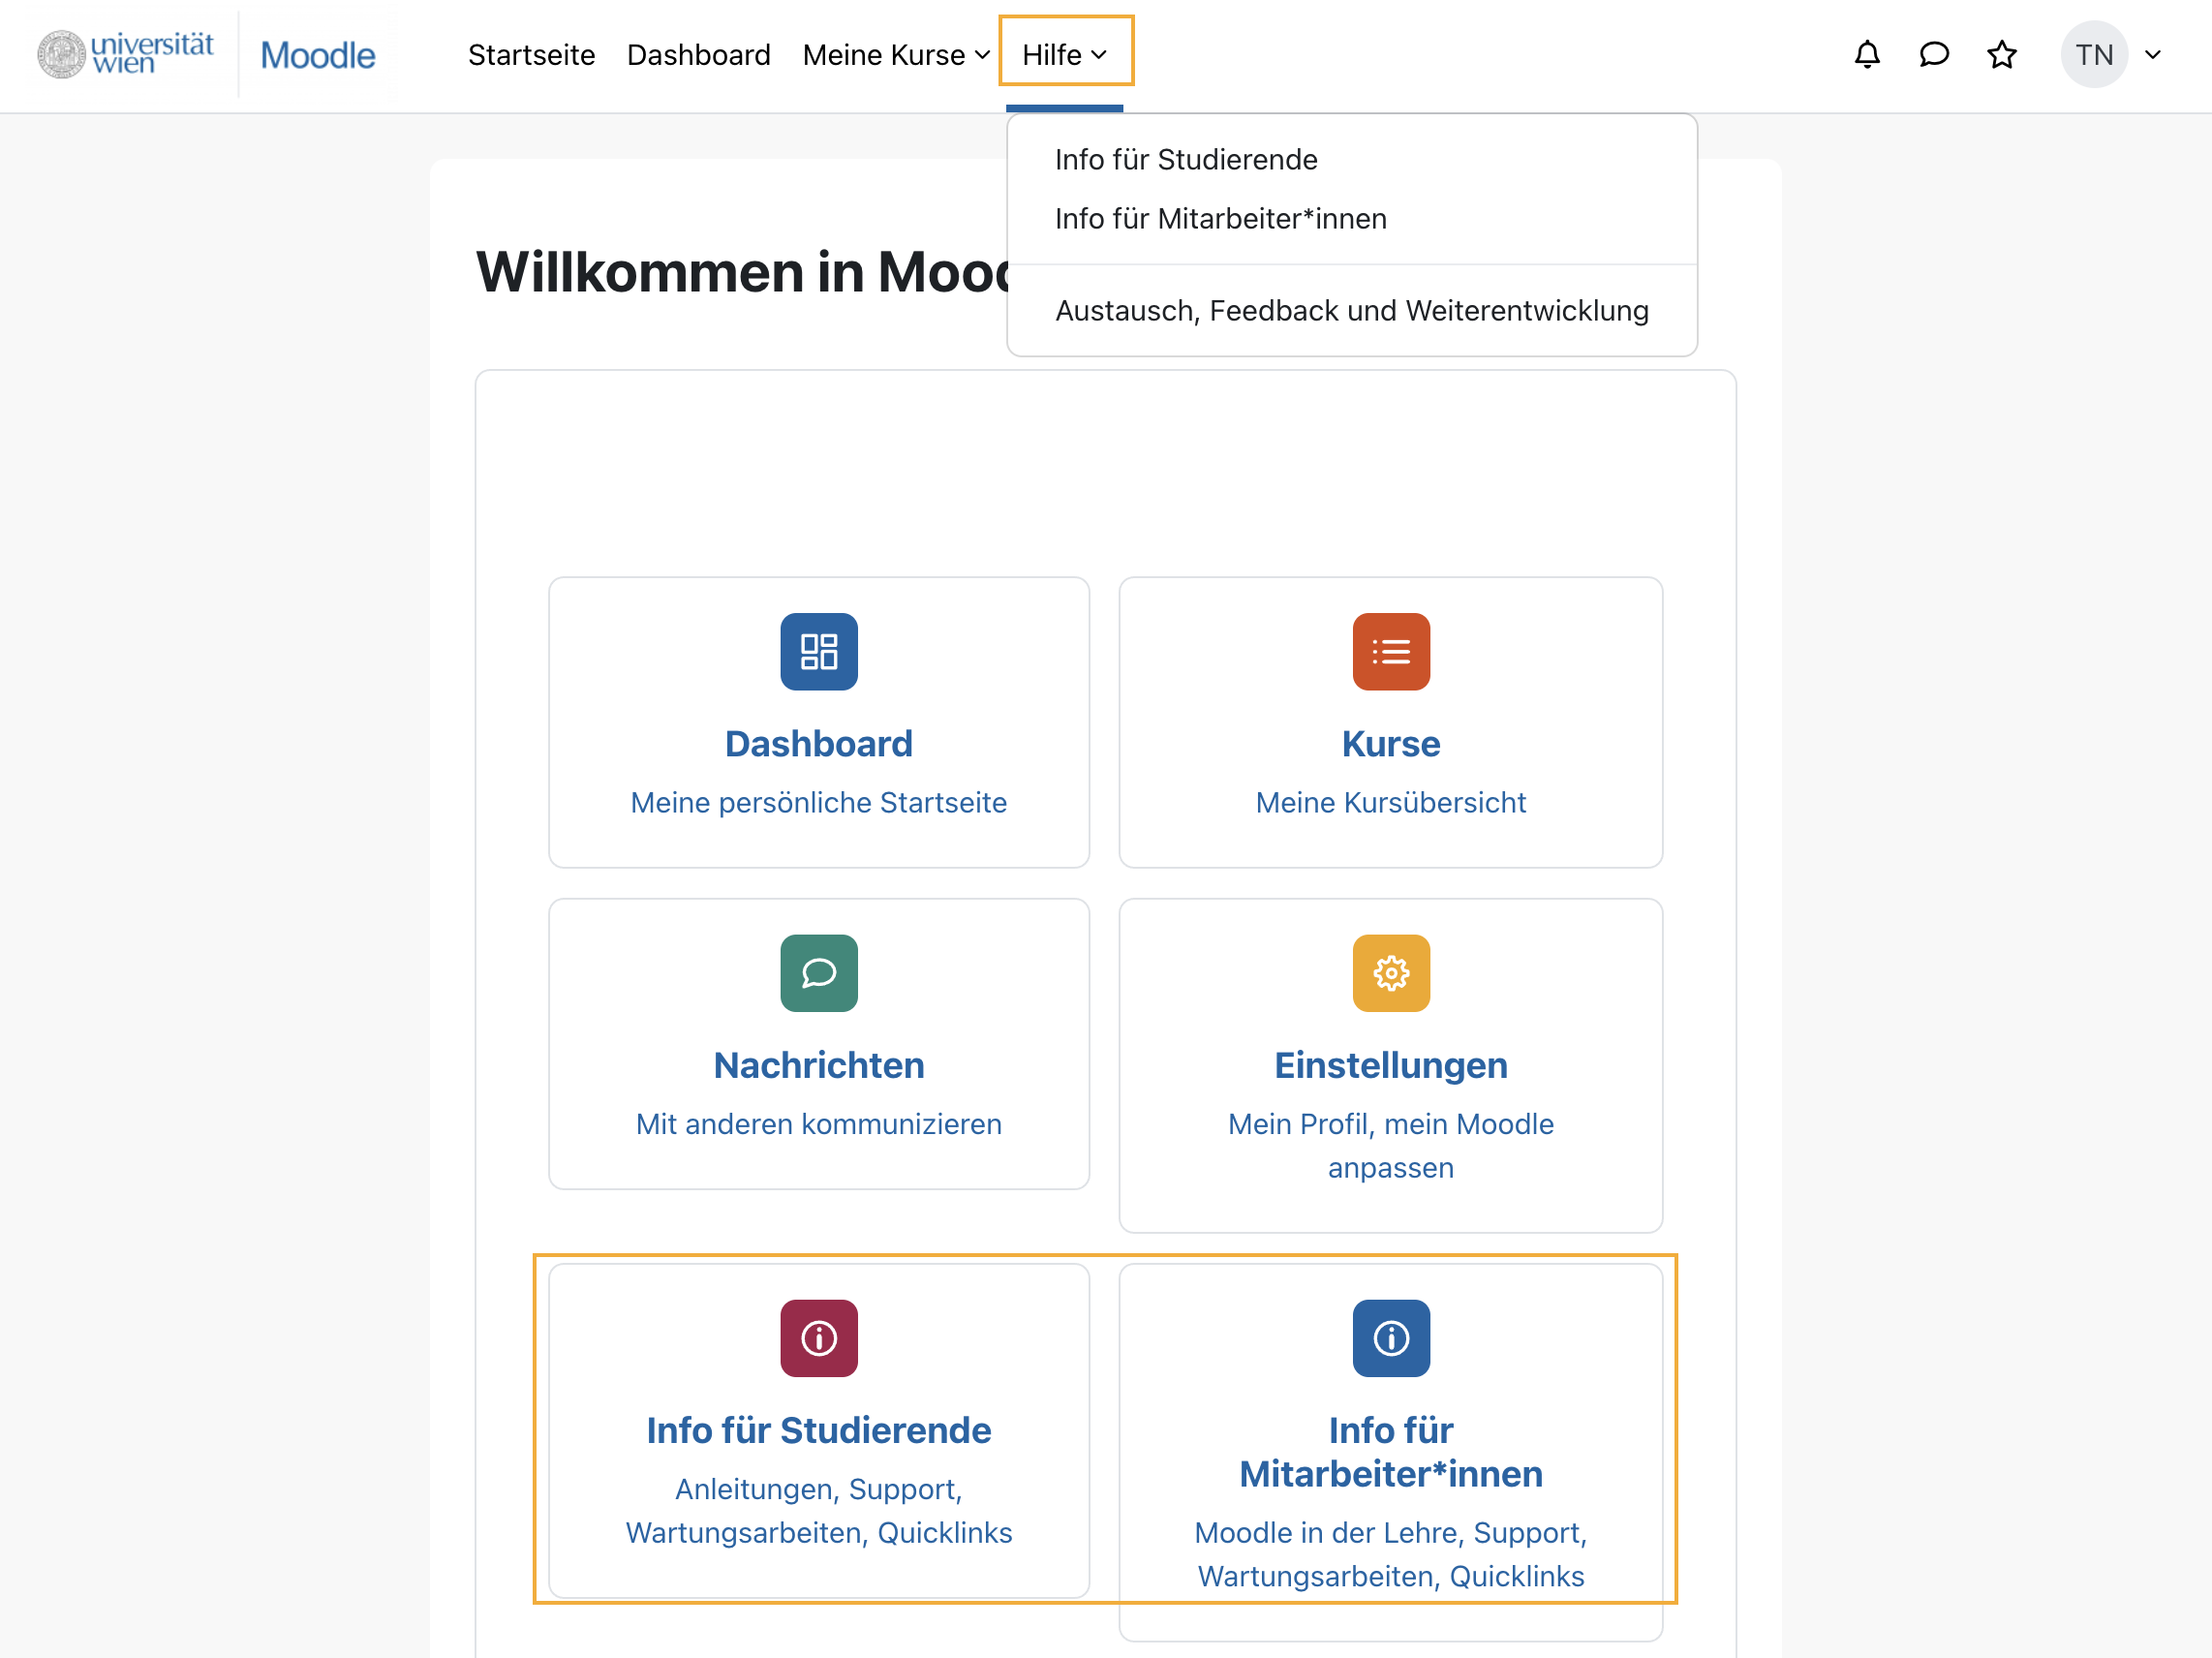This screenshot has width=2212, height=1658.
Task: Click the star favorites icon in header
Action: (2001, 54)
